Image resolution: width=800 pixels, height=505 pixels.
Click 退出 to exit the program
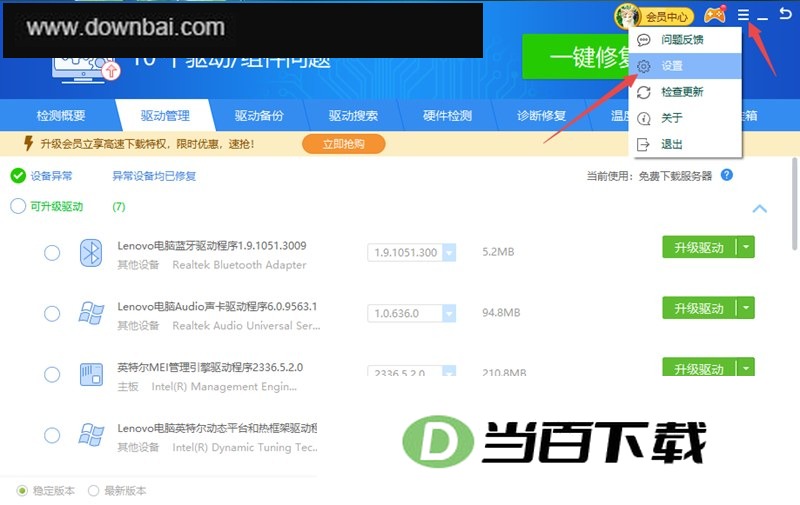click(685, 144)
